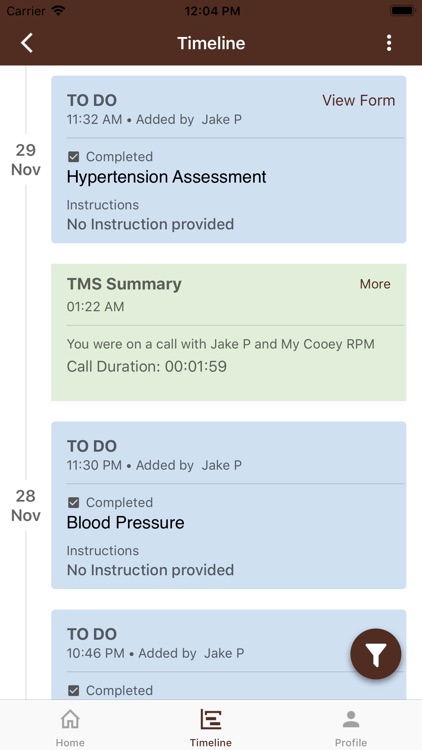The height and width of the screenshot is (750, 422).
Task: Expand TMS Summary with More
Action: 375,284
